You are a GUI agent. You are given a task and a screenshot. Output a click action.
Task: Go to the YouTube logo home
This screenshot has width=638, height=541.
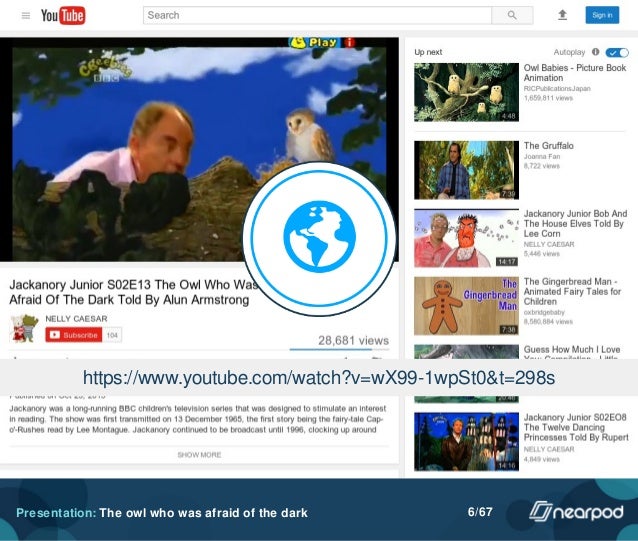(x=63, y=16)
